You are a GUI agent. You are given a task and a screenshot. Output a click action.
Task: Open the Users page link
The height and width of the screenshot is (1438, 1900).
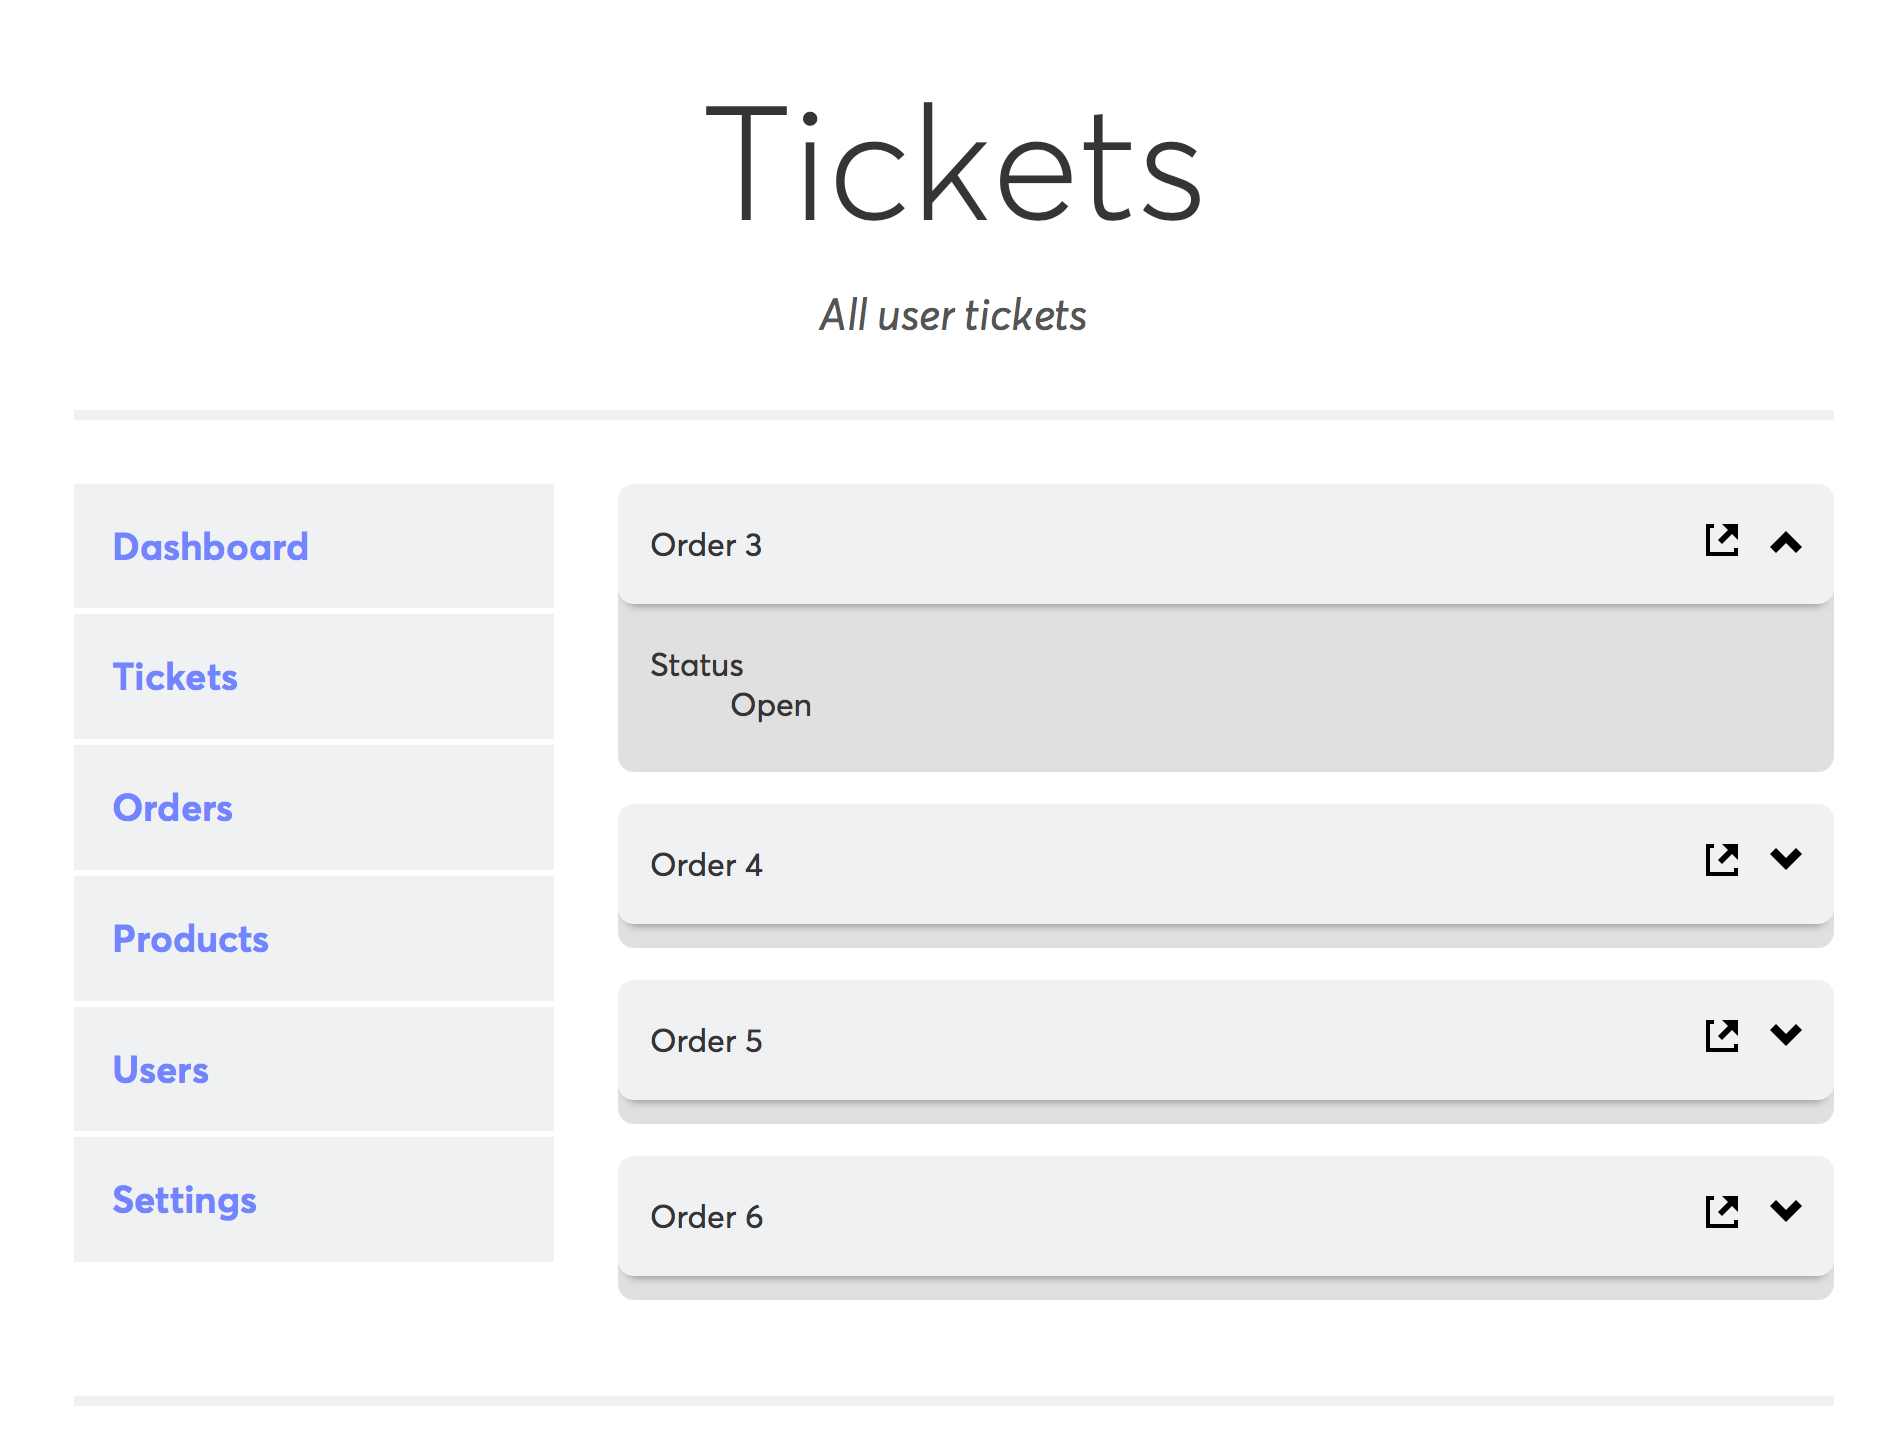coord(160,1070)
